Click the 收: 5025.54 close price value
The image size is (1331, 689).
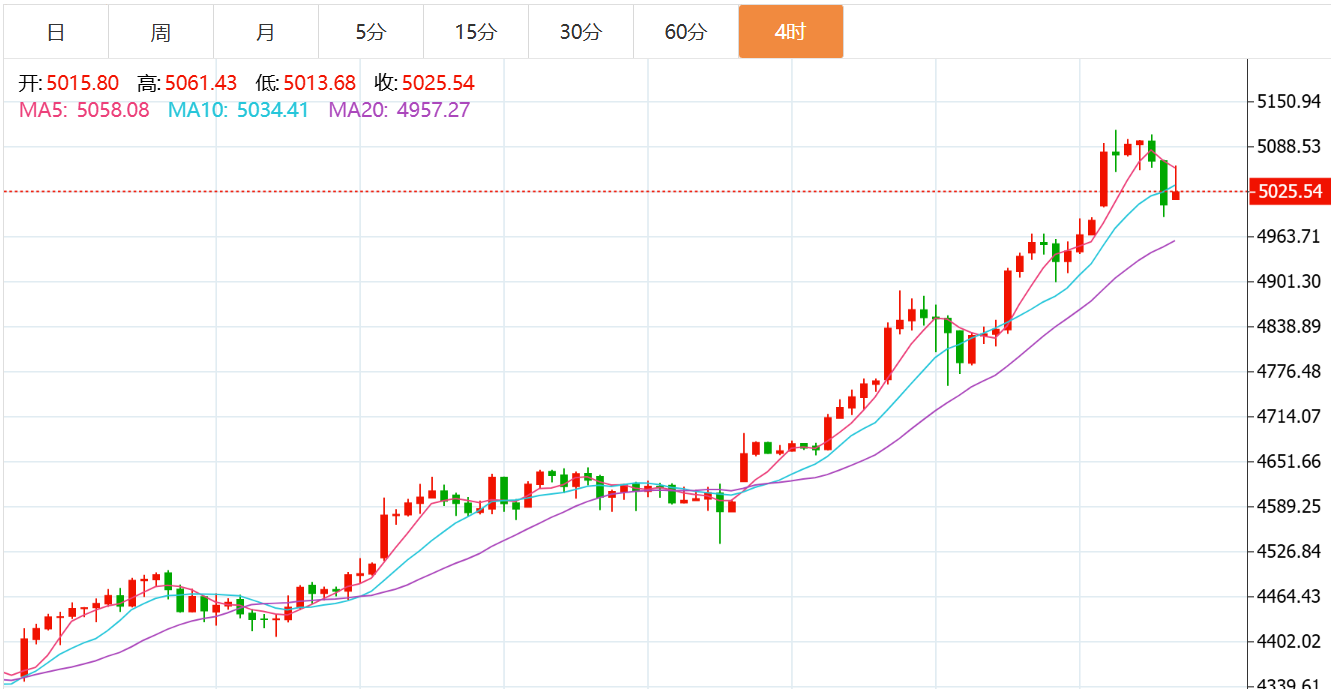click(x=425, y=83)
